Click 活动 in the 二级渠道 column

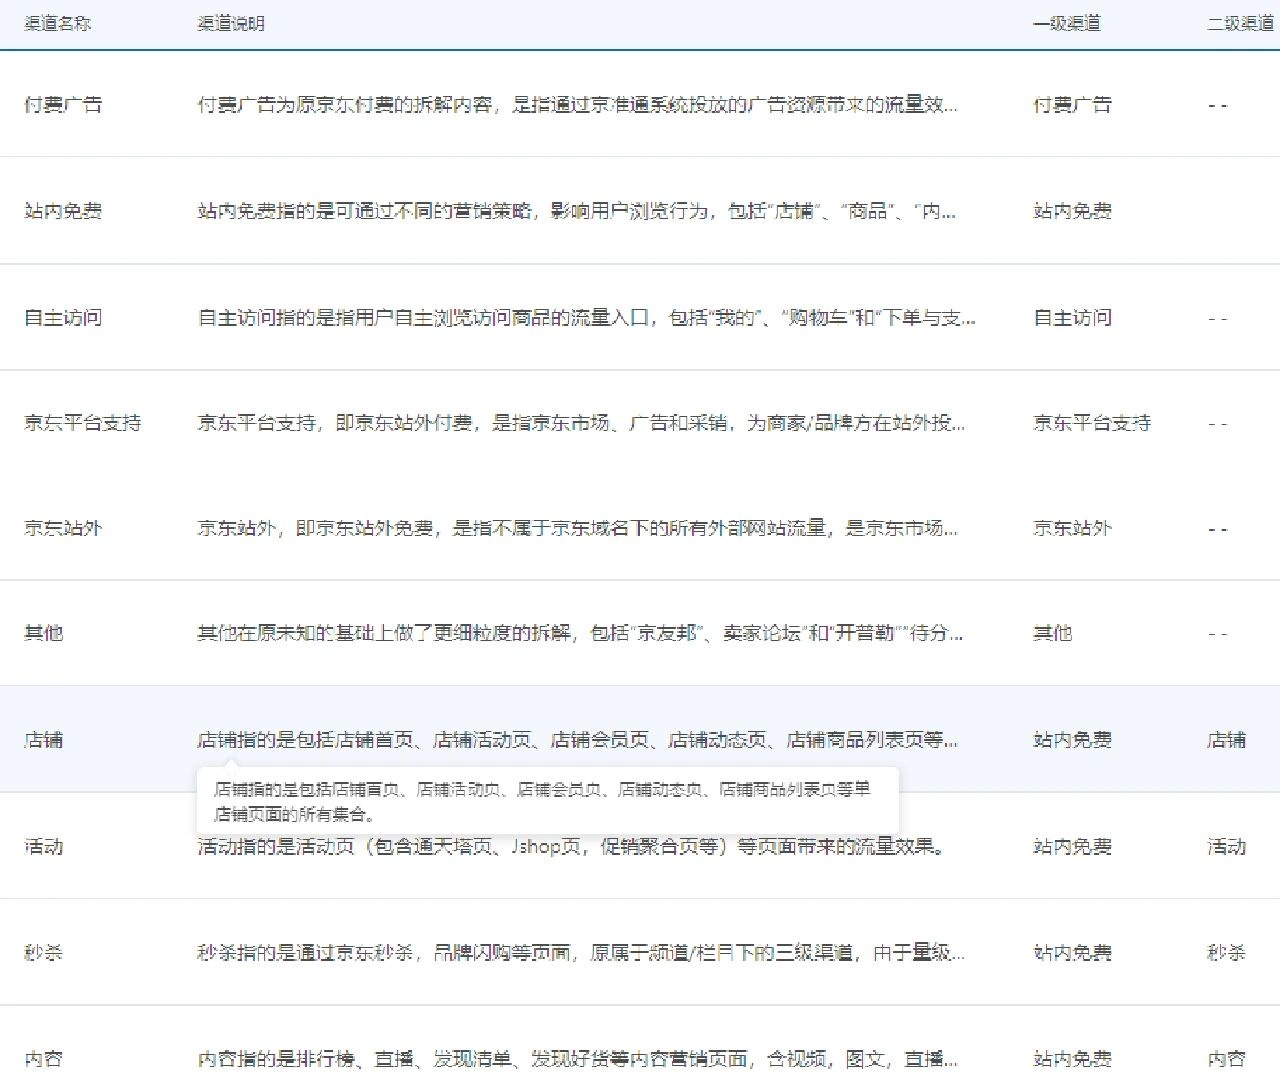coord(1227,847)
